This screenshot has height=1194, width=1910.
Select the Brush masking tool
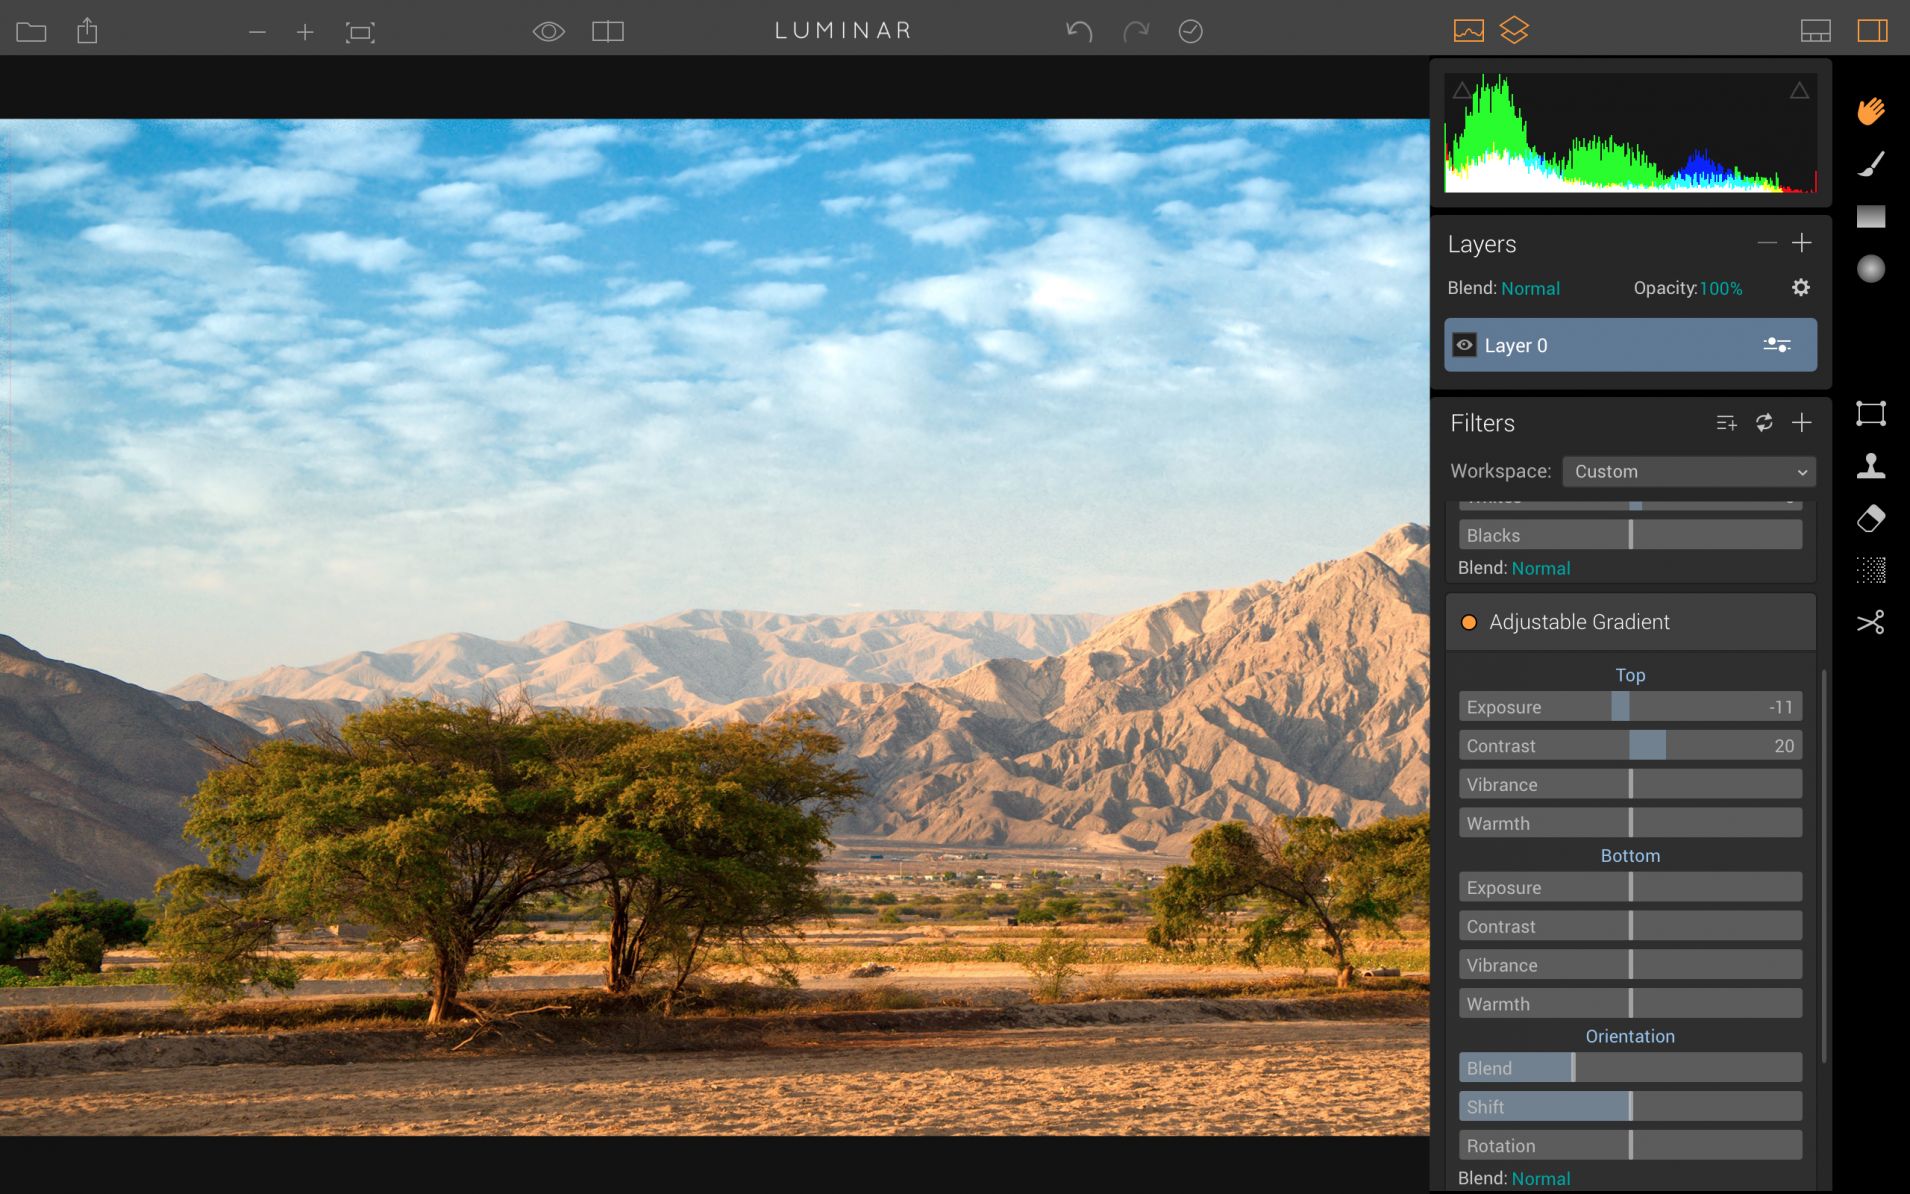(x=1870, y=164)
